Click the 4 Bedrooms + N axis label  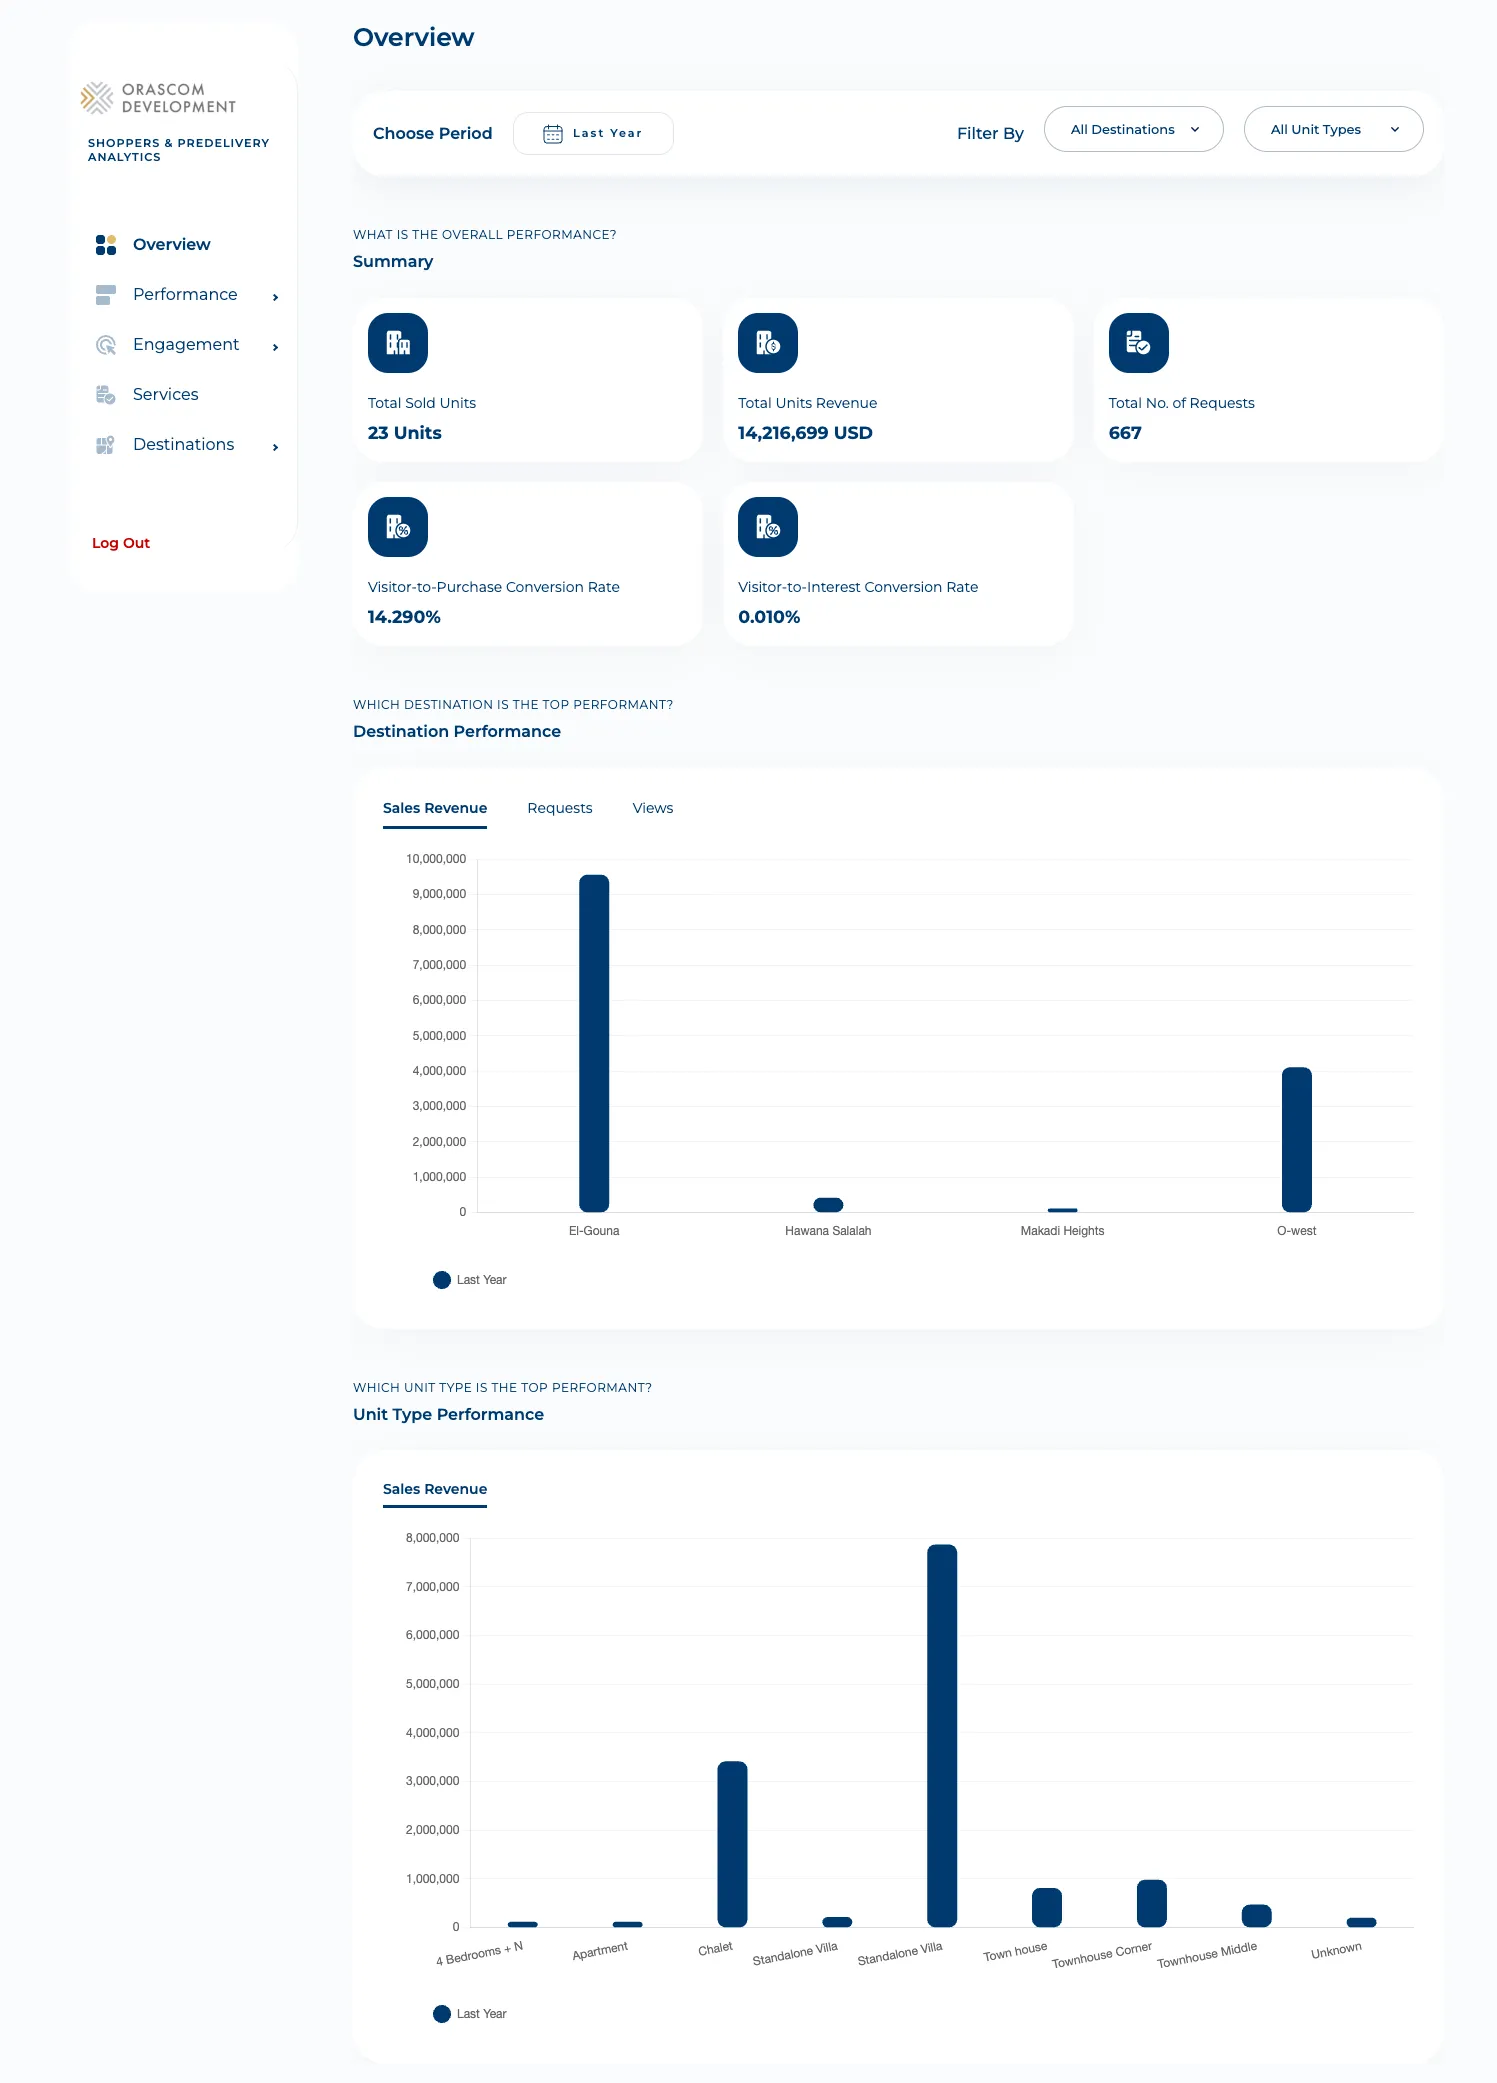point(479,1954)
